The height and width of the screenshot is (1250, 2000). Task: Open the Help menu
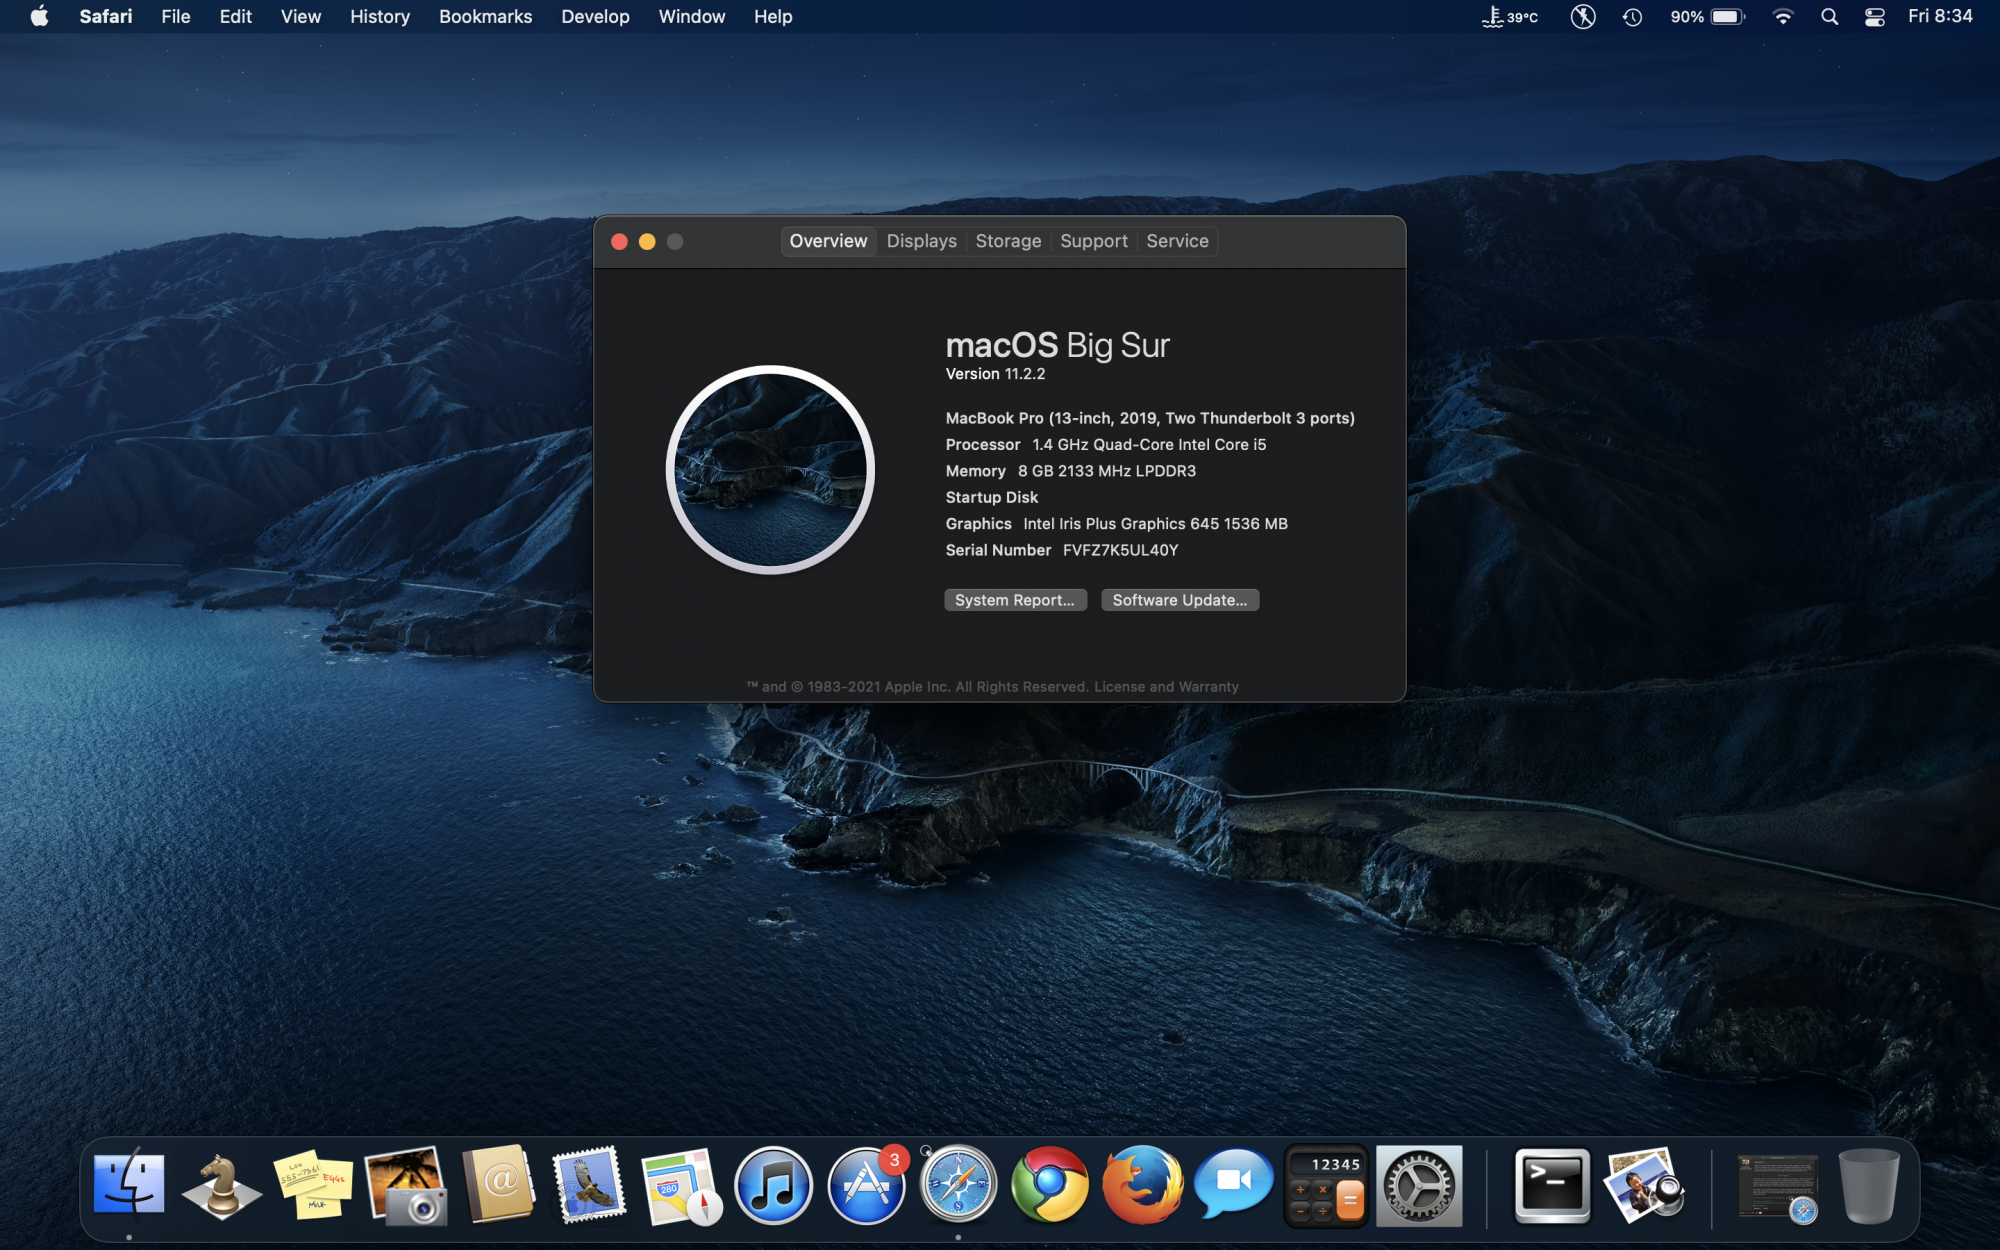[773, 16]
